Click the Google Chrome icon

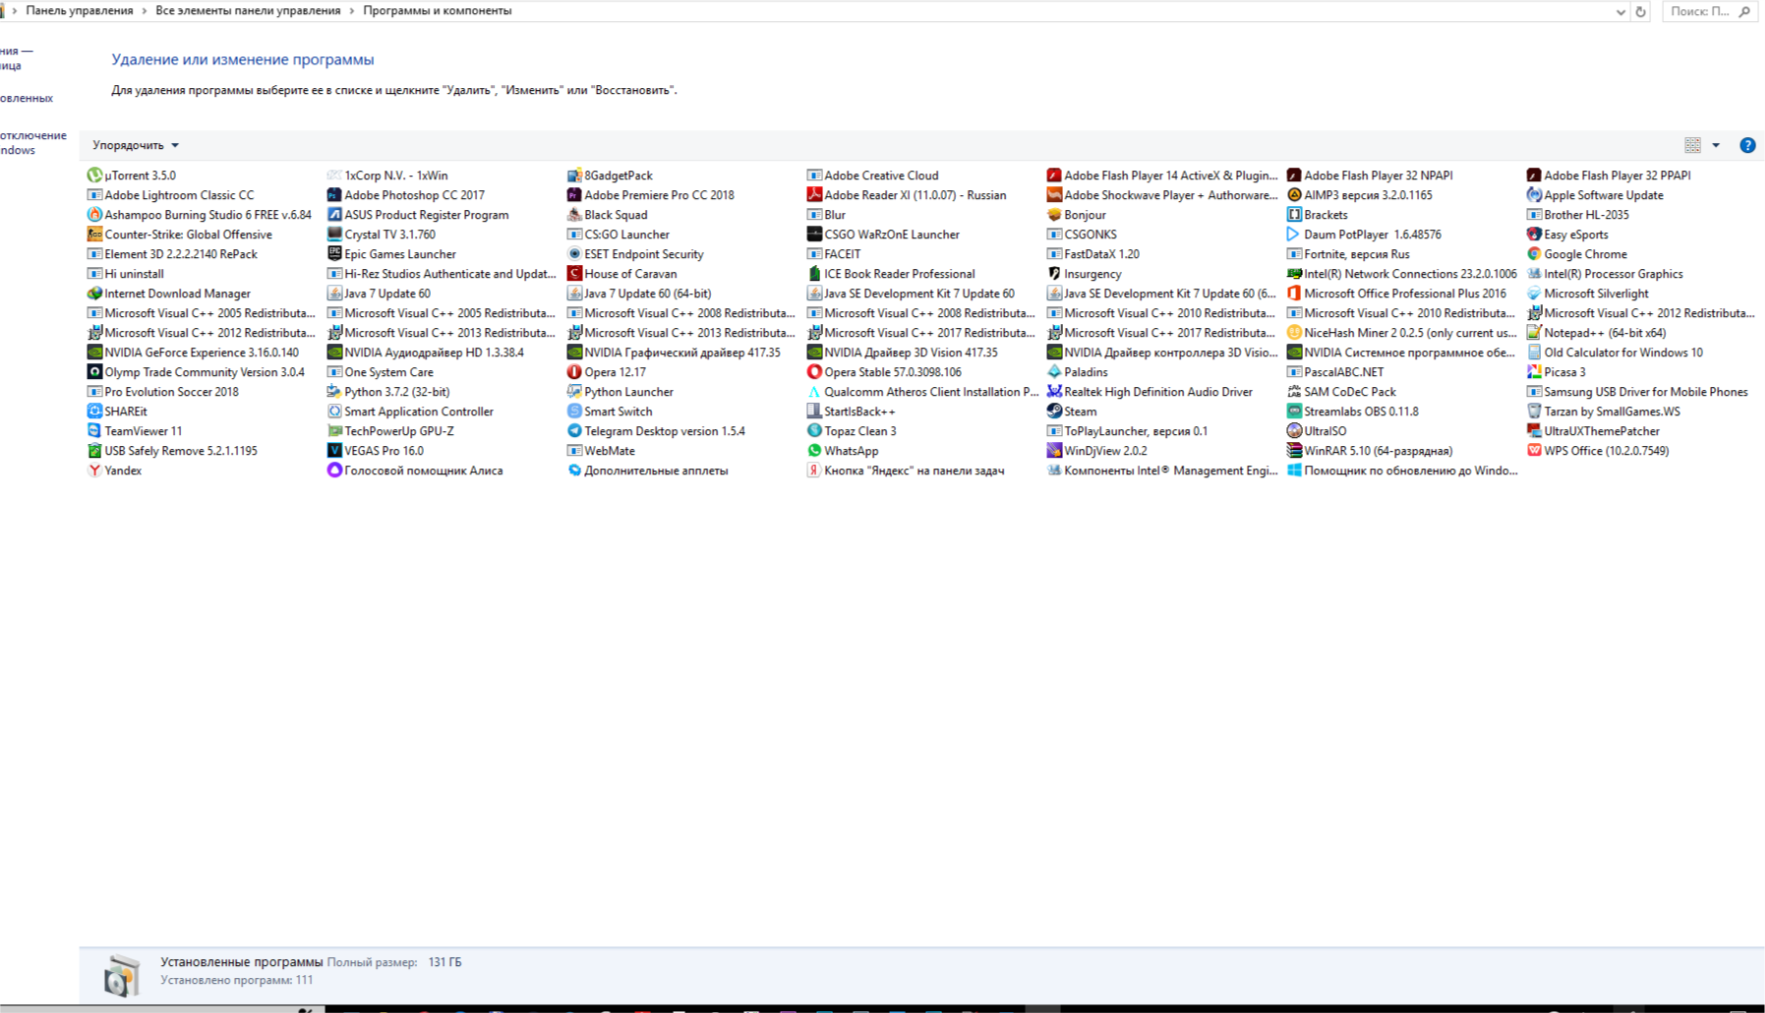(1534, 254)
